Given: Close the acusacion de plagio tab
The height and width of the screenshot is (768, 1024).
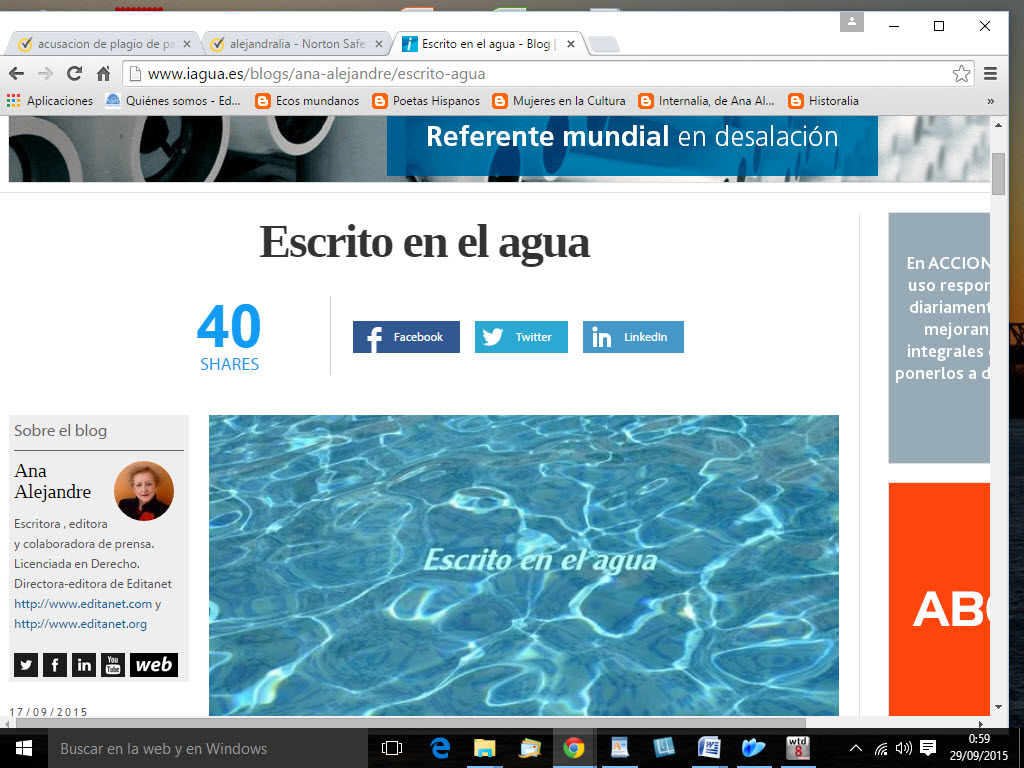Looking at the screenshot, I should [x=187, y=44].
